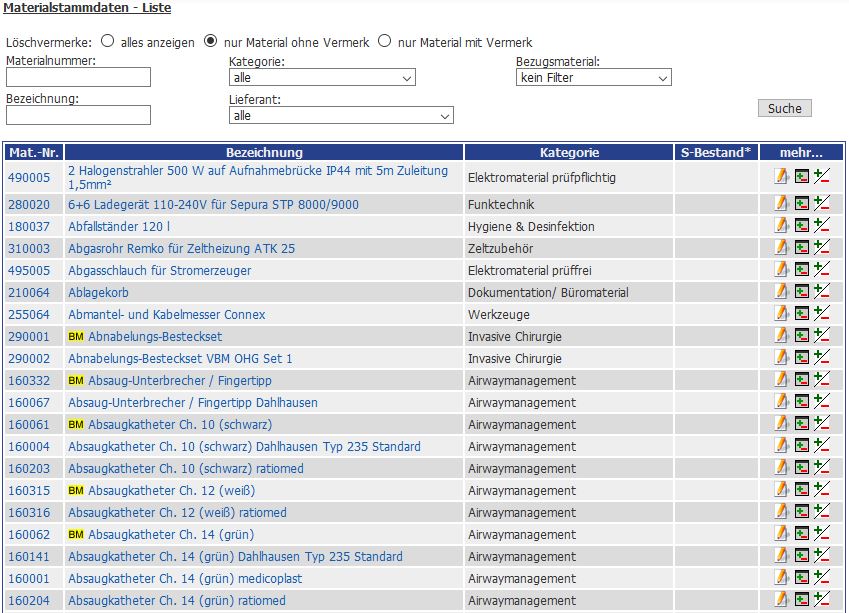849x613 pixels.
Task: Click the boxed plus/minus icon for material 280020
Action: click(802, 204)
